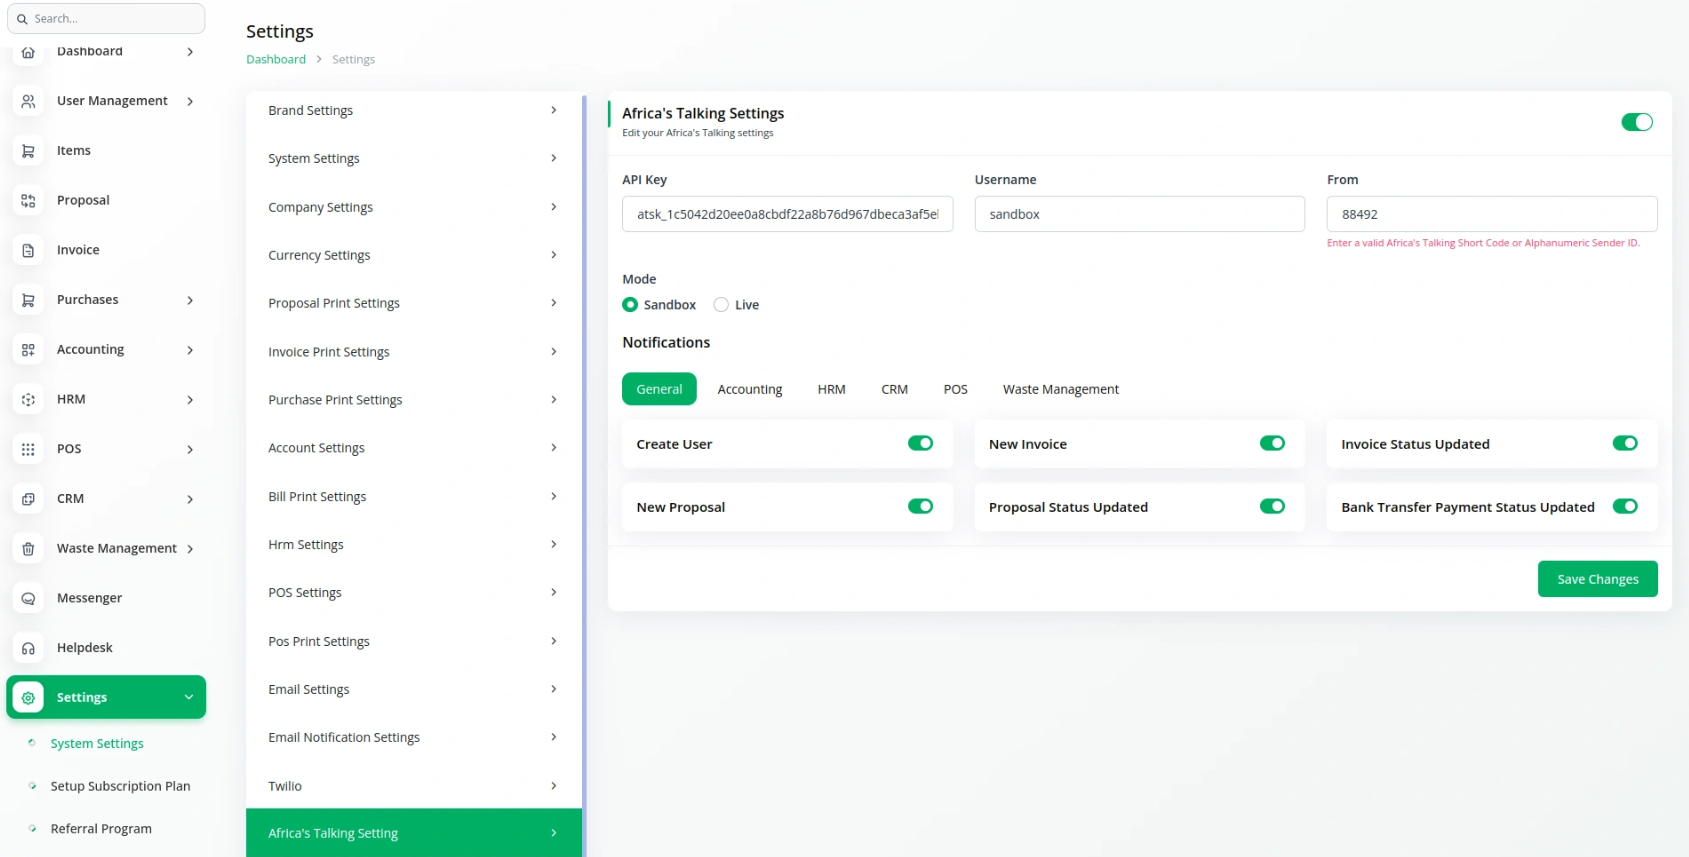Open Email Settings section
This screenshot has width=1689, height=857.
[x=413, y=689]
